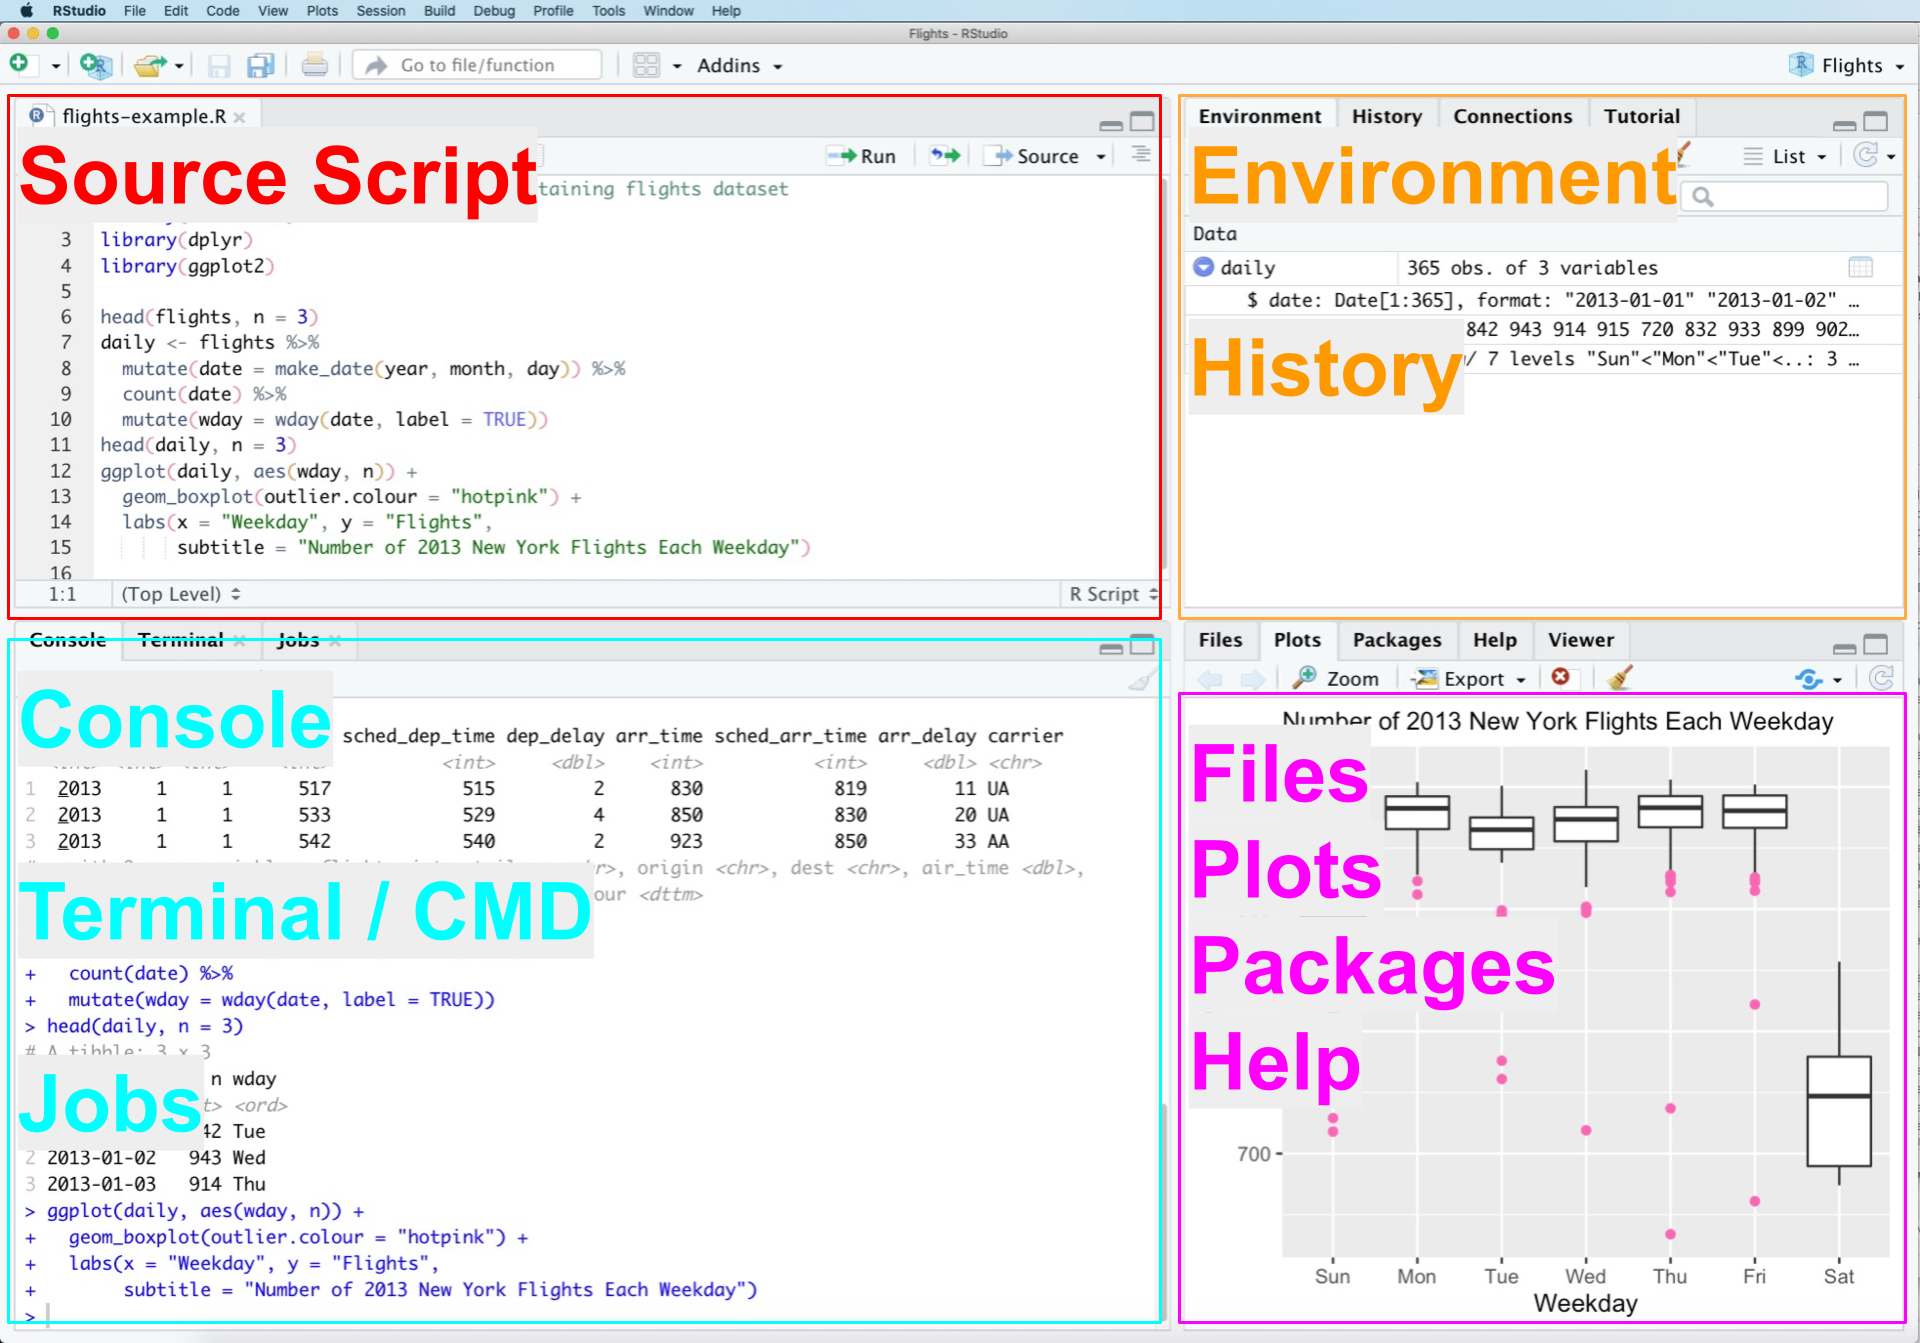Open the (Top Level) scope selector
This screenshot has width=1920, height=1343.
tap(181, 594)
